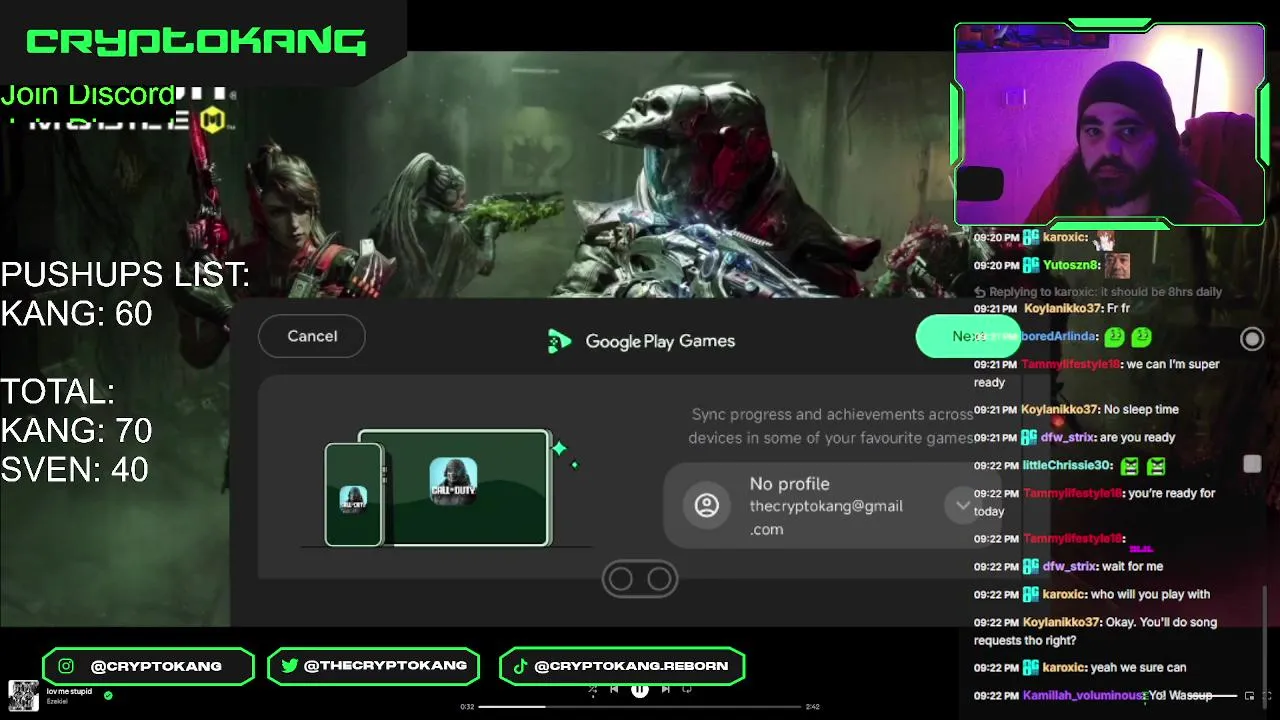Viewport: 1280px width, 720px height.
Task: Select the thecryptokang@gmail.com account text
Action: 826,517
